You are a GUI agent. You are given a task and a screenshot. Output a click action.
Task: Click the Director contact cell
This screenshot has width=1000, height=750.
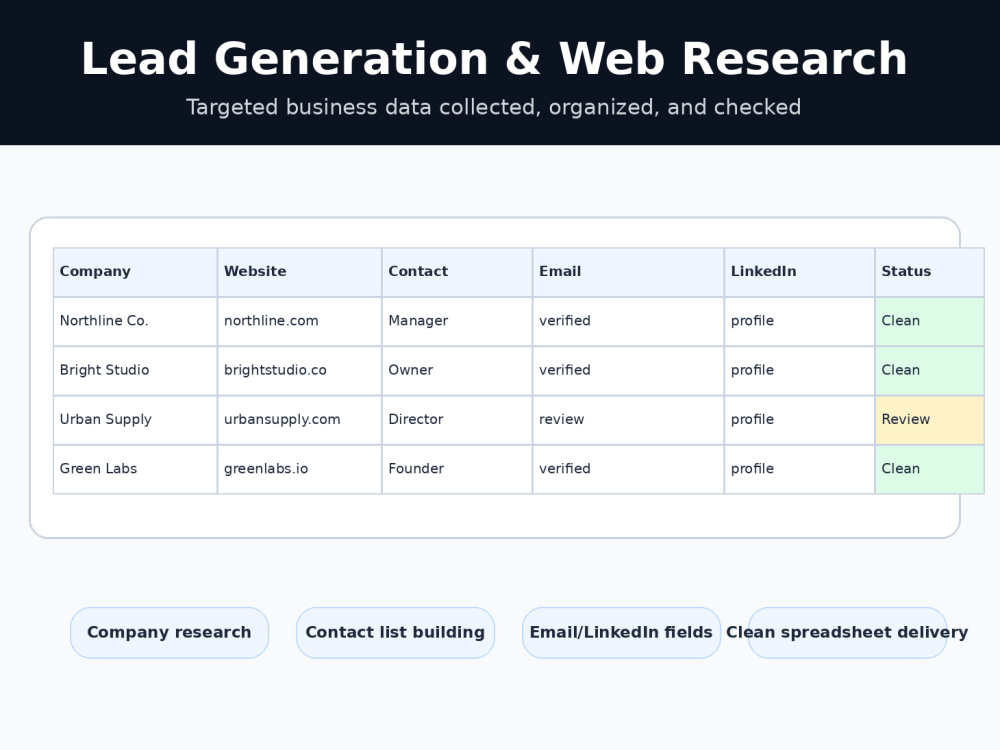coord(457,420)
